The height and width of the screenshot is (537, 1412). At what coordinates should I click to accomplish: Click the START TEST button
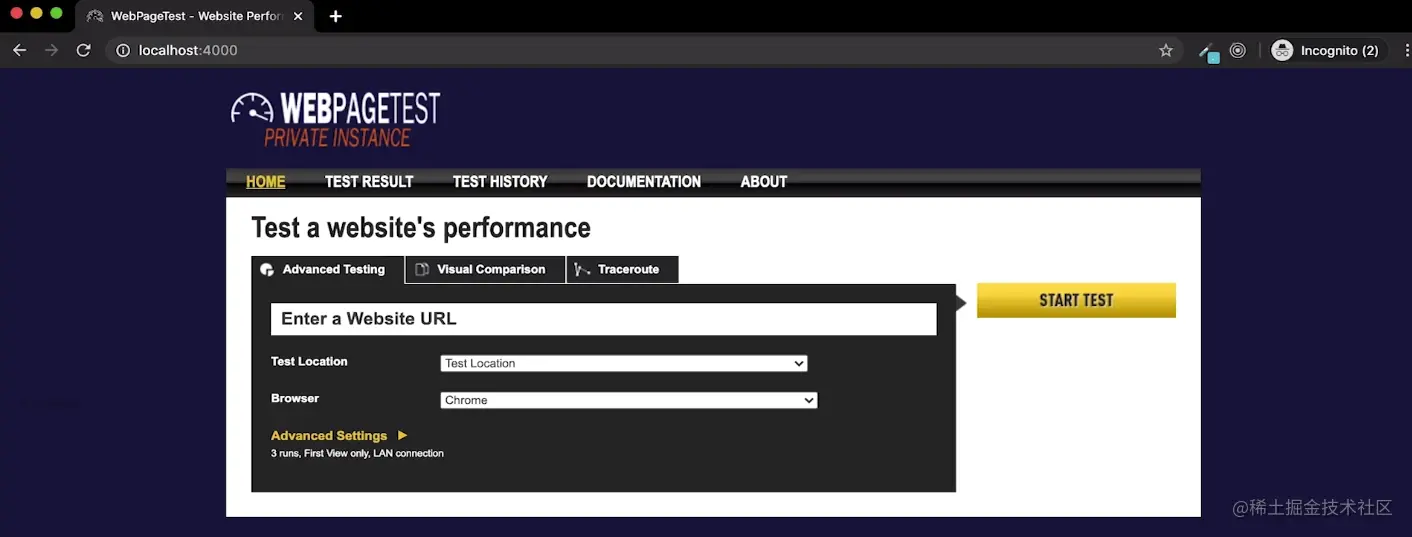click(1076, 300)
